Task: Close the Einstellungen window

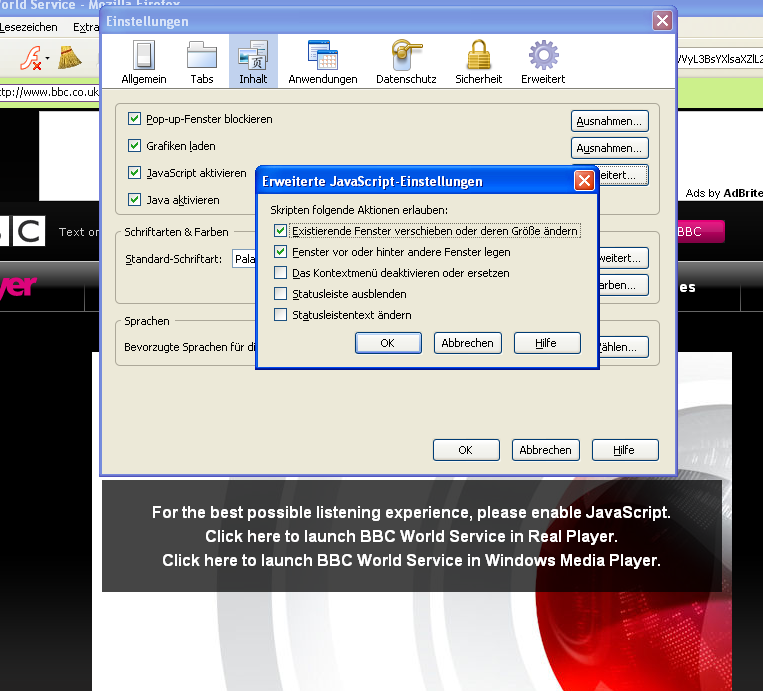Action: click(662, 21)
